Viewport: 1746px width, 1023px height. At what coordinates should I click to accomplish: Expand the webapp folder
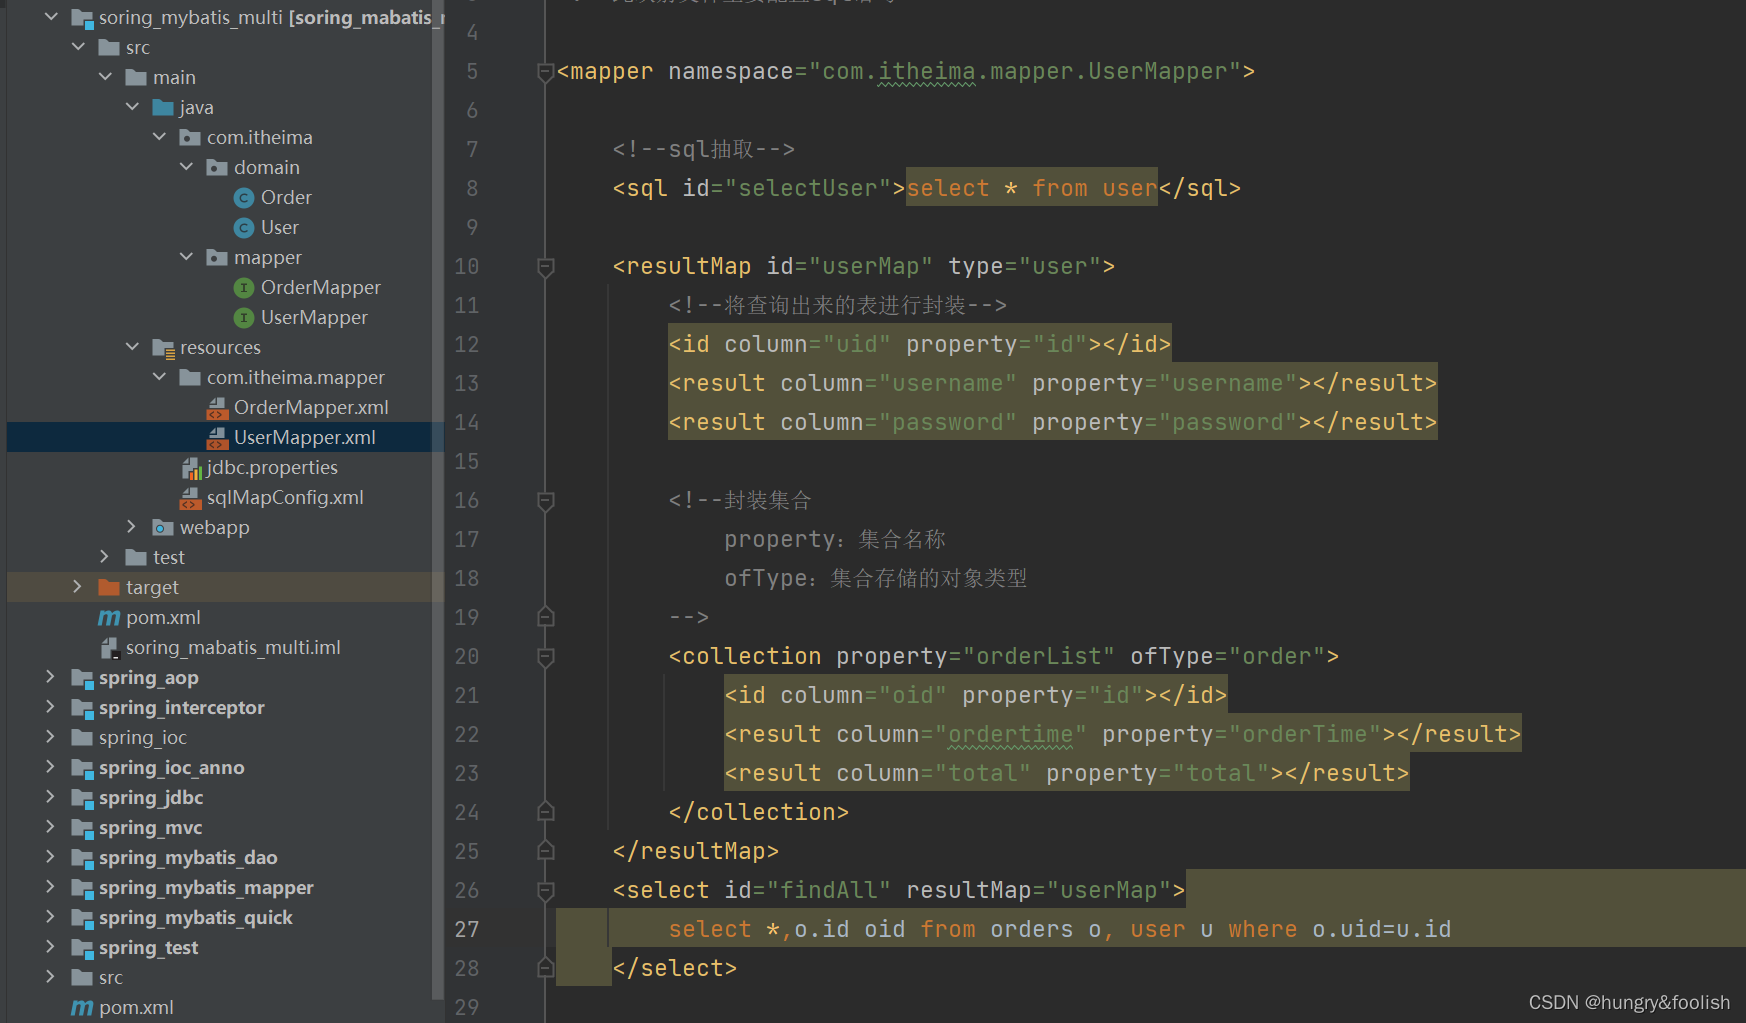(x=132, y=526)
